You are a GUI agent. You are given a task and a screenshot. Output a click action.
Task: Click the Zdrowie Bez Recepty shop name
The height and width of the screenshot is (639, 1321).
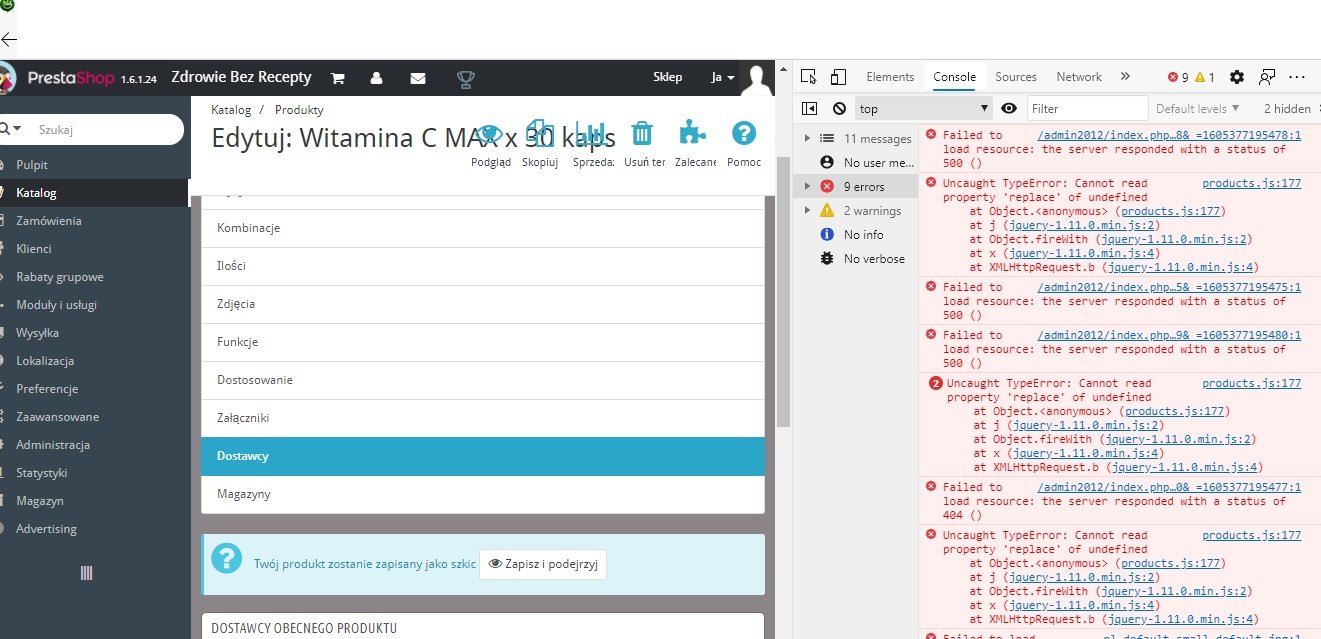click(x=241, y=77)
